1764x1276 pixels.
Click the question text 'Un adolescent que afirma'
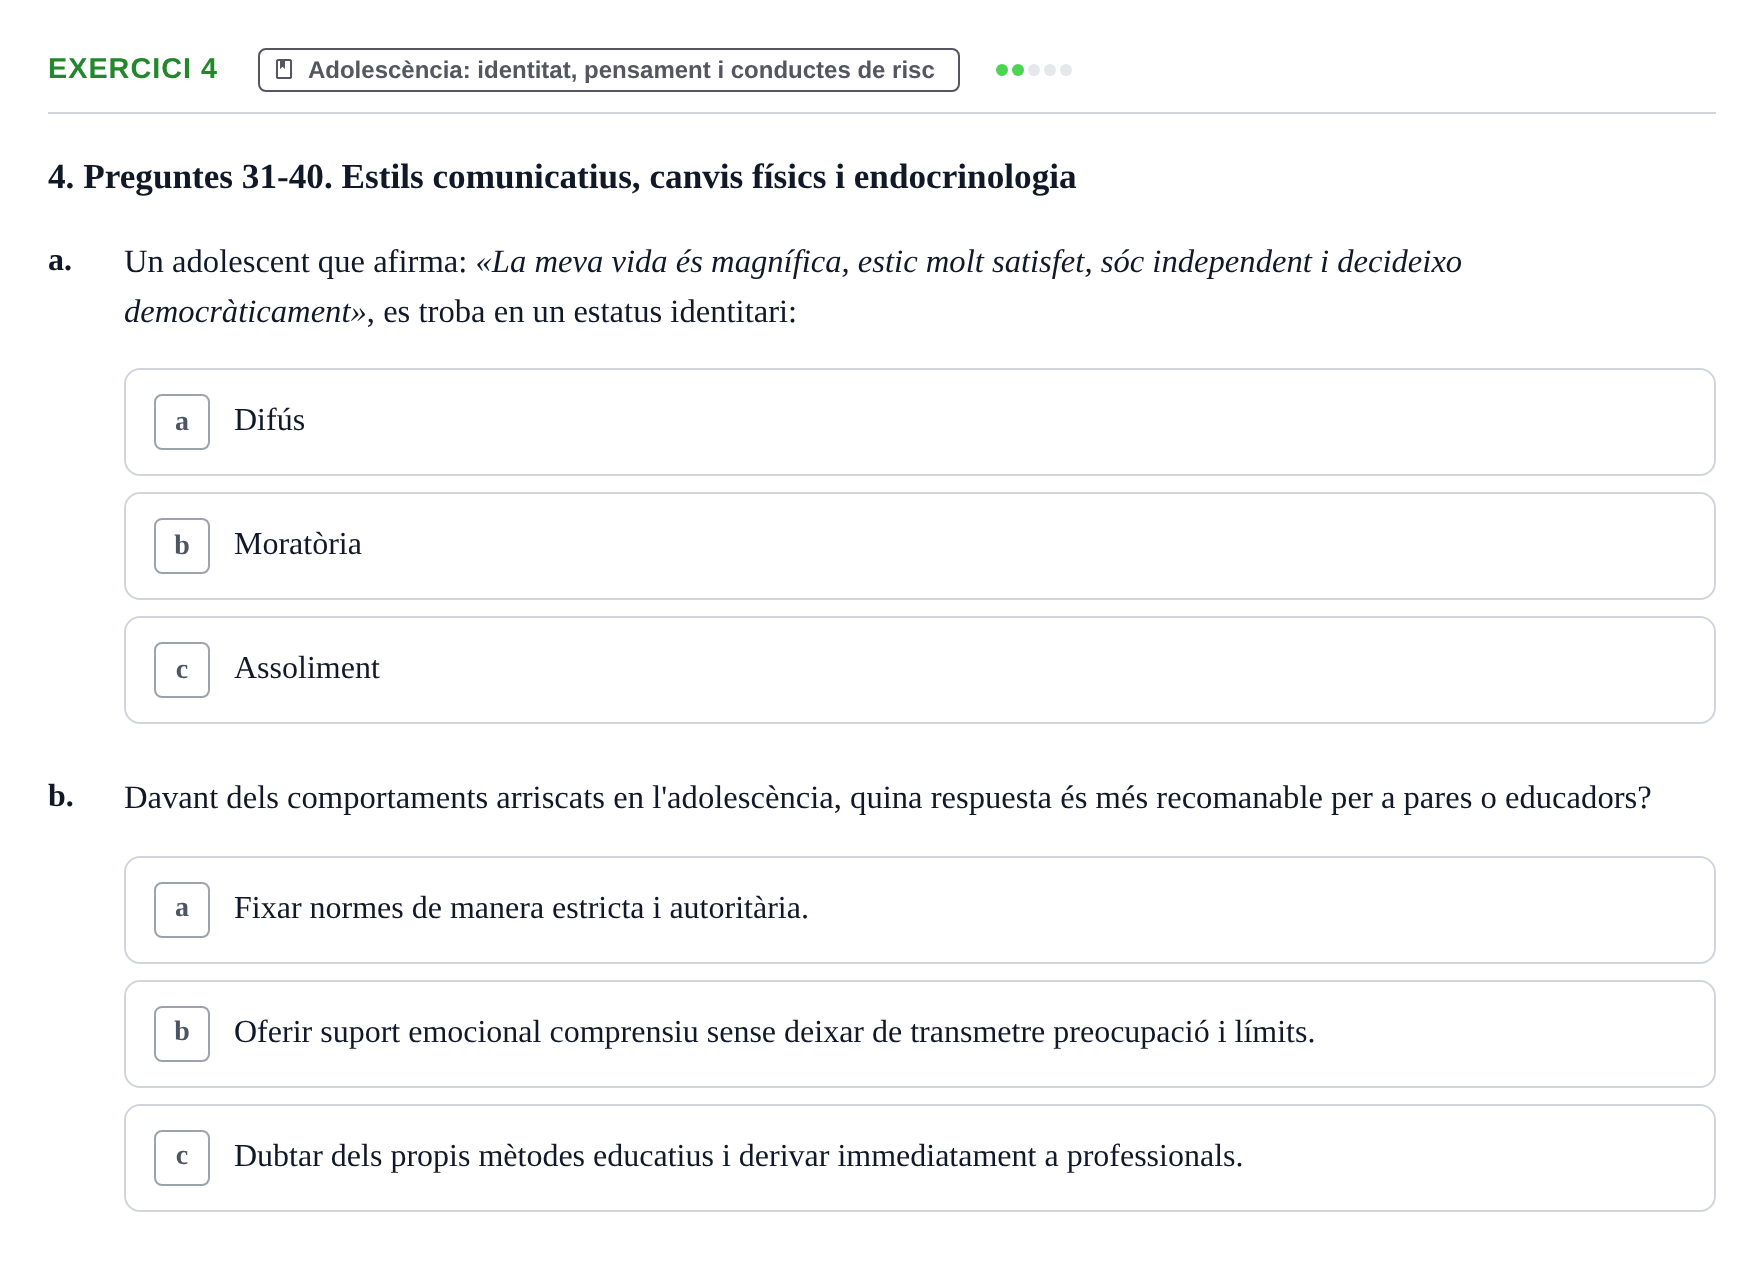(x=793, y=287)
